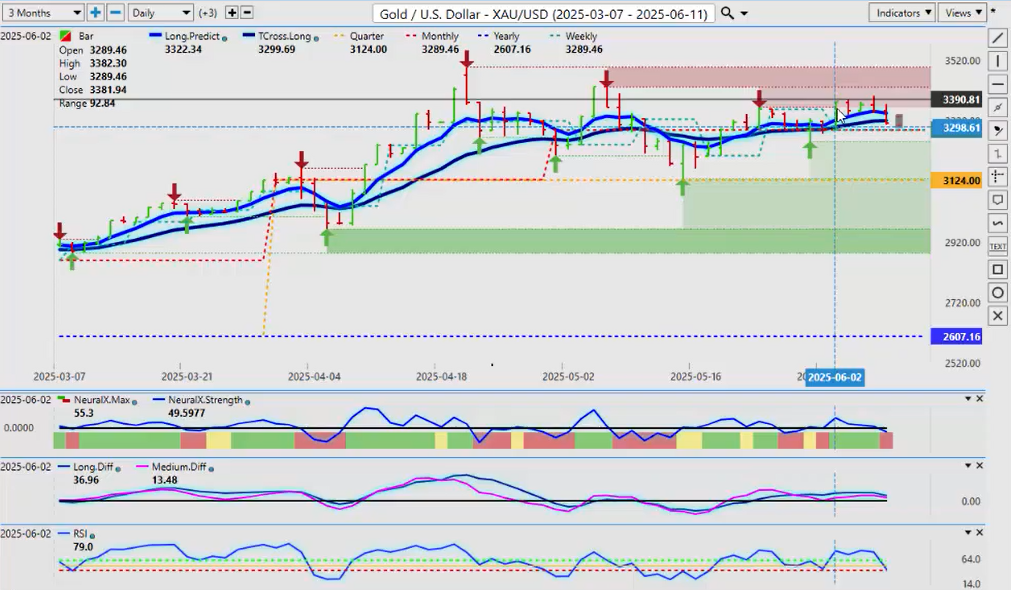Open the Daily interval dropdown
This screenshot has width=1011, height=590.
click(161, 12)
